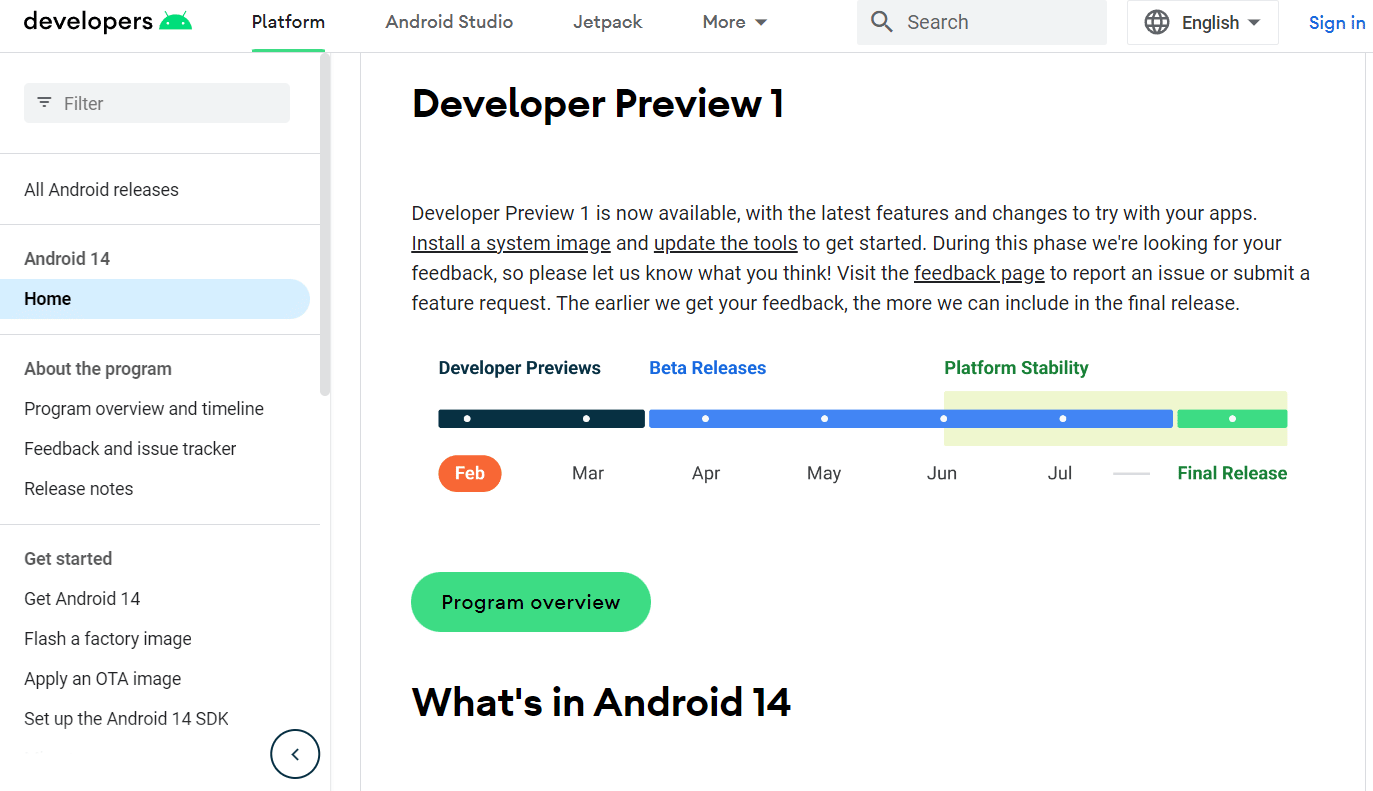This screenshot has width=1373, height=791.
Task: Open the feedback page link
Action: (979, 272)
